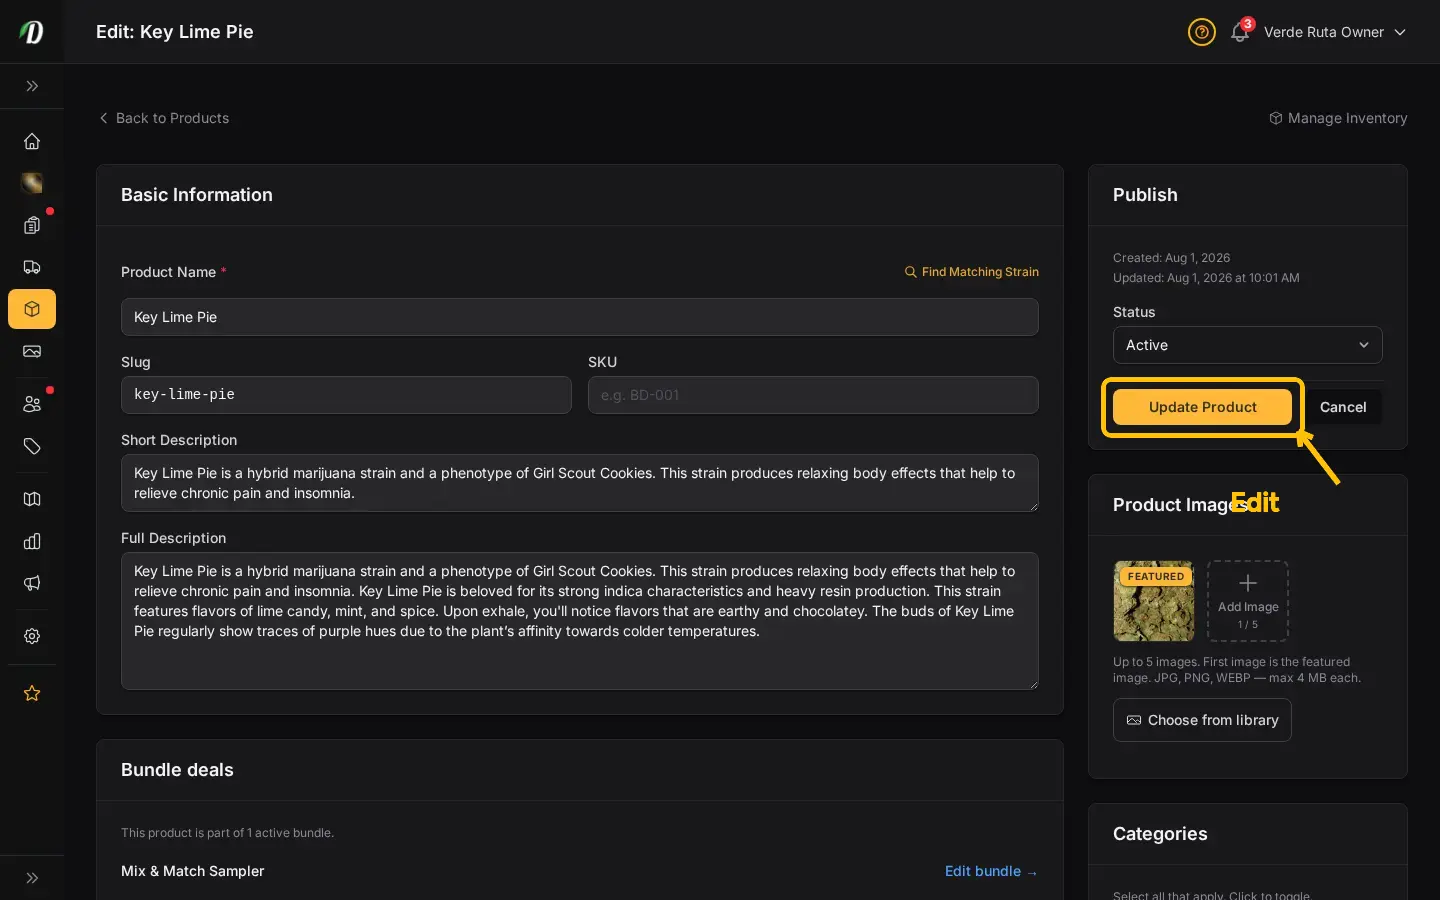Expand the sidebar using the top double-chevron
The width and height of the screenshot is (1440, 900).
(32, 86)
